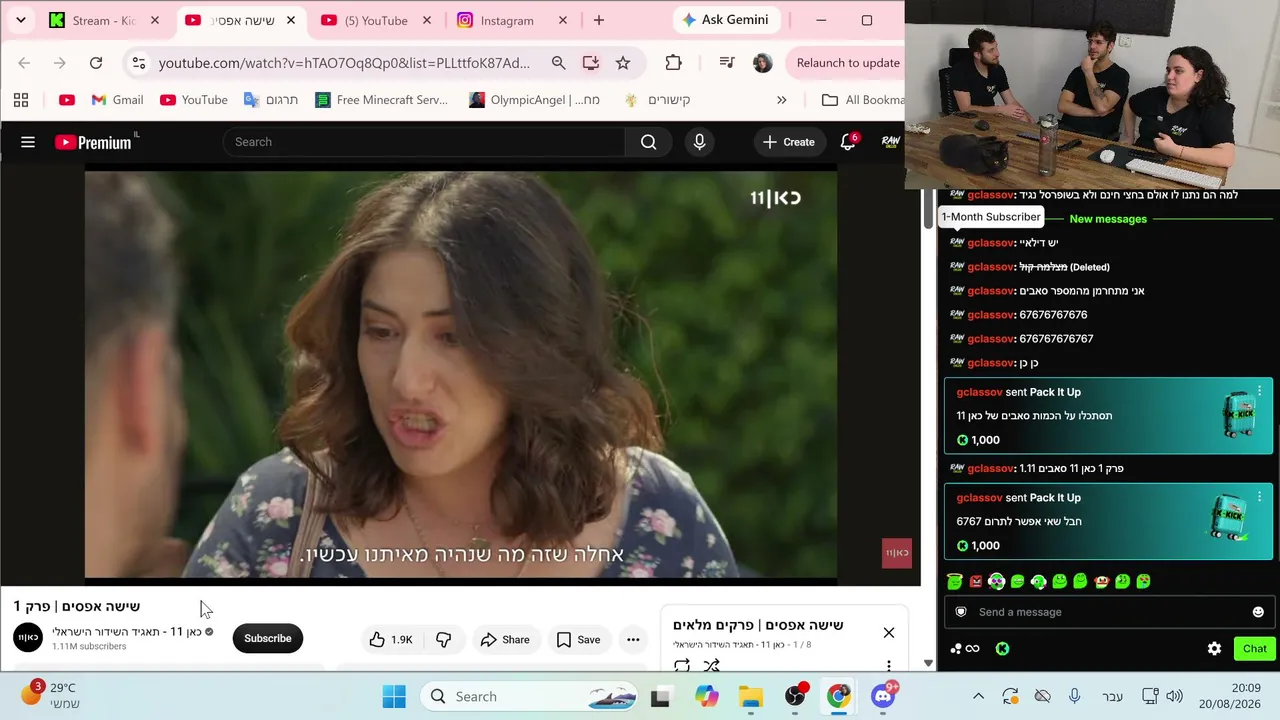Close the playlist panel
Image resolution: width=1280 pixels, height=720 pixels.
pyautogui.click(x=888, y=632)
